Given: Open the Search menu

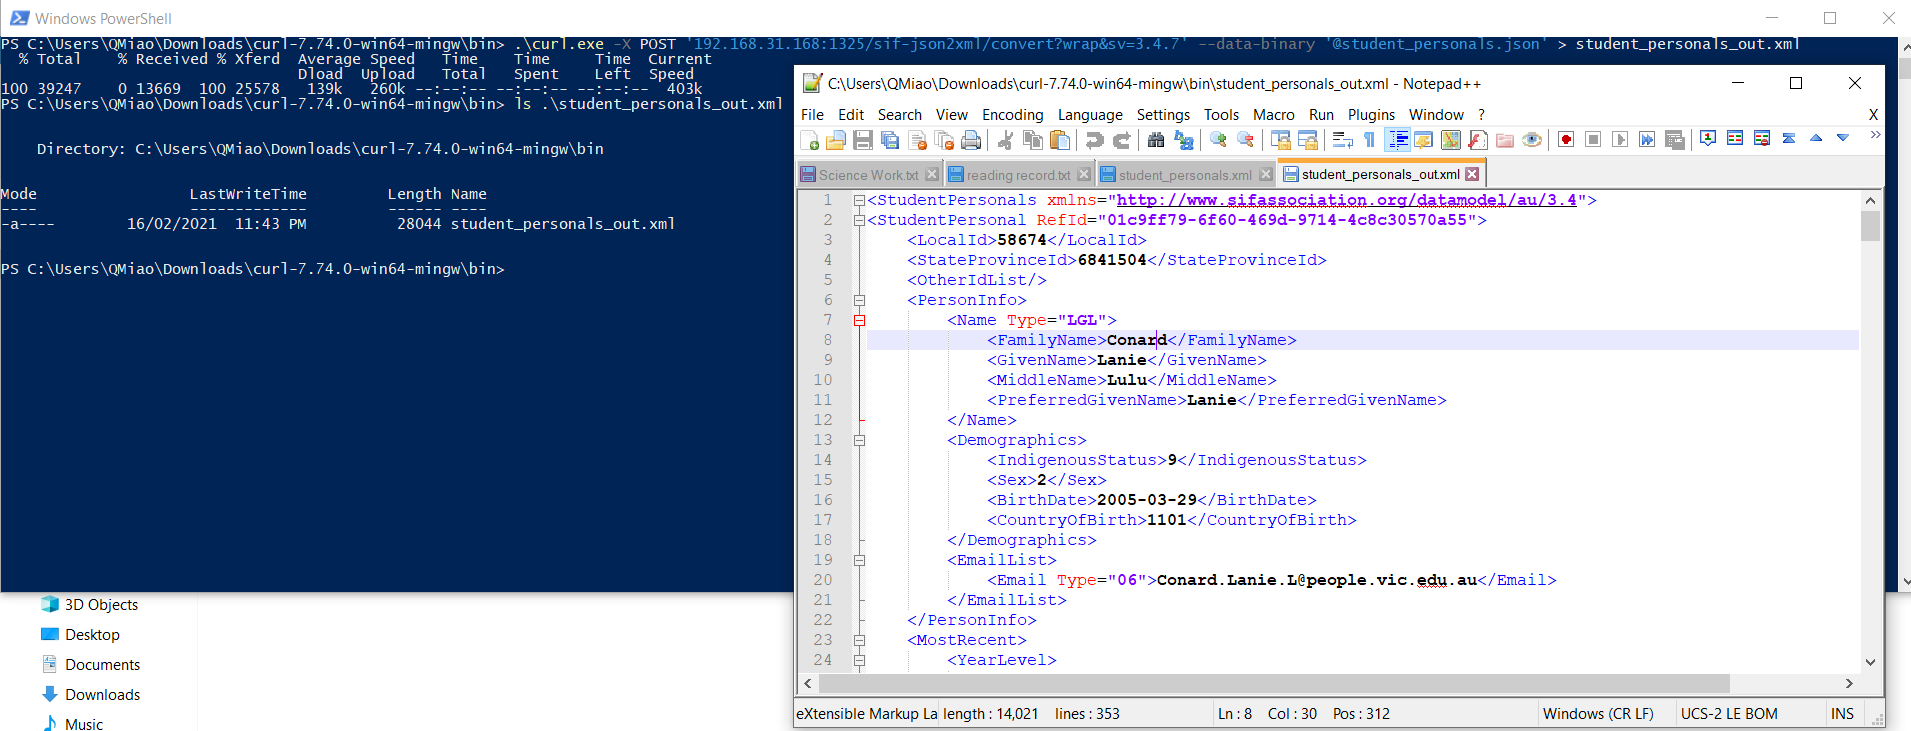Looking at the screenshot, I should click(x=900, y=115).
